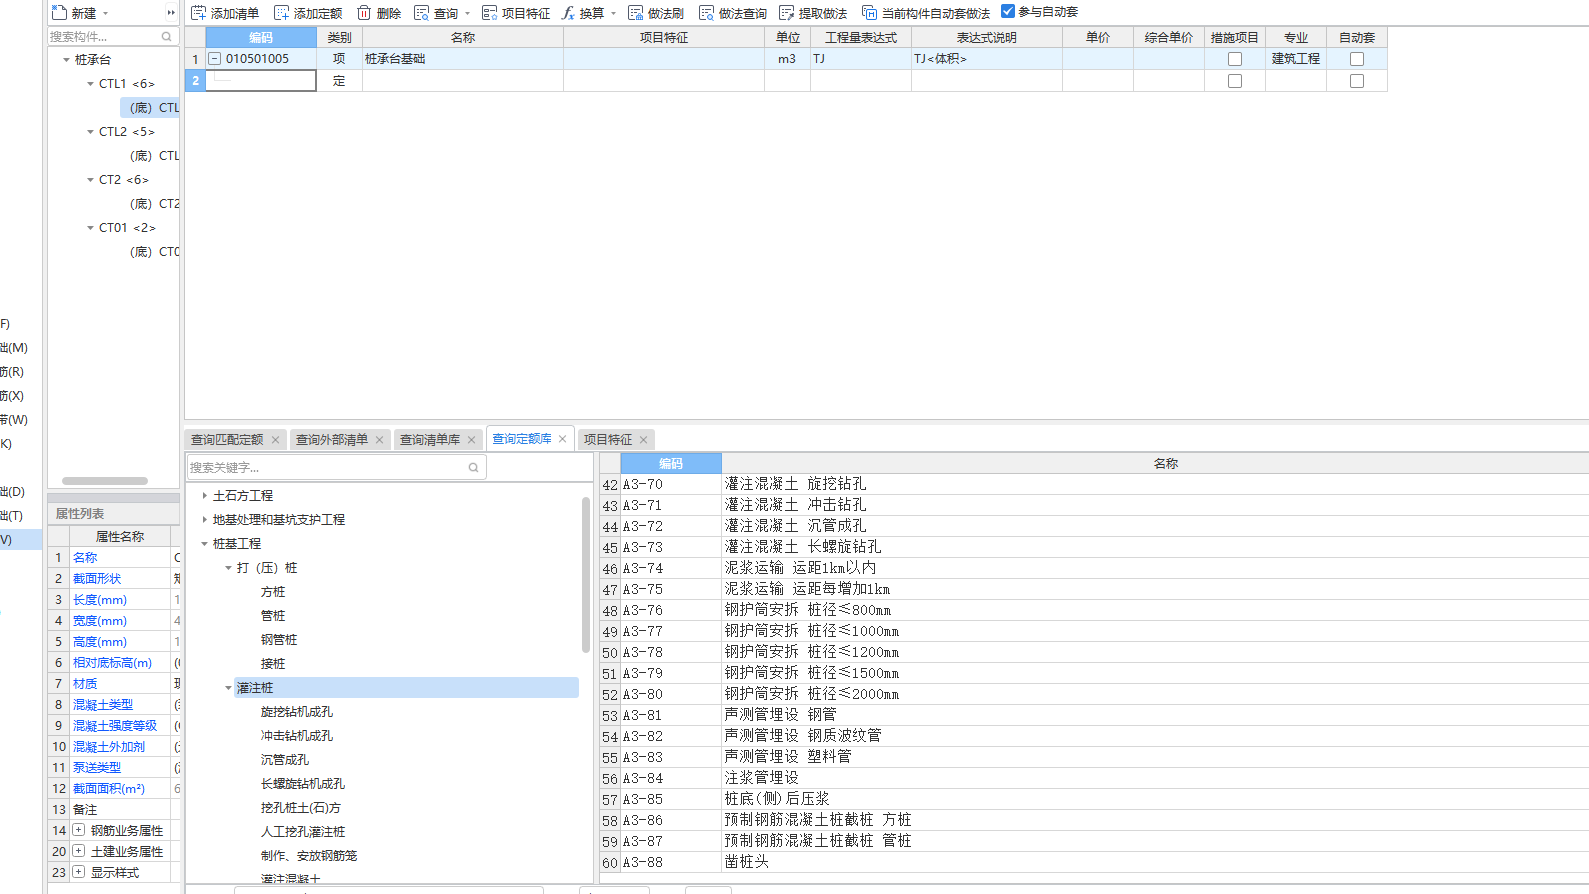Screen dimensions: 1589x894
Task: Click quota tree vertical scrollbar
Action: (586, 575)
